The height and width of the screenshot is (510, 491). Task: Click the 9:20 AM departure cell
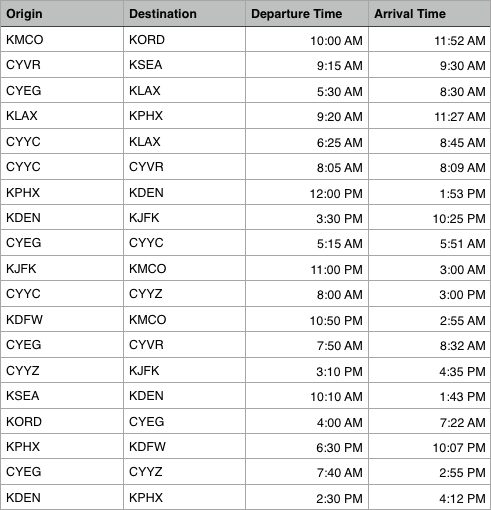[307, 116]
